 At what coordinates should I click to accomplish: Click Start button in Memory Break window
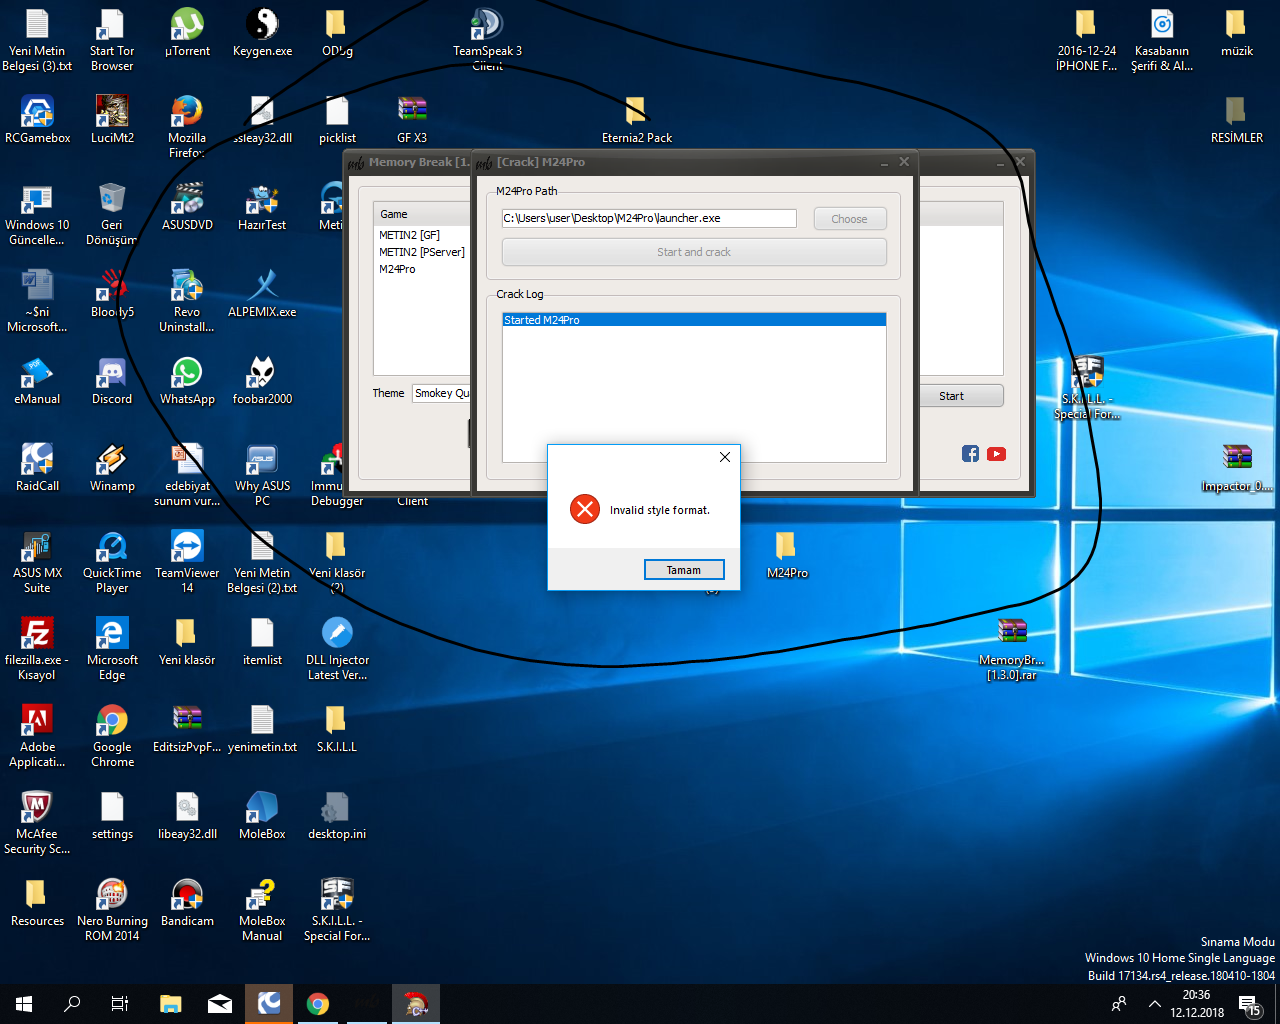click(x=951, y=396)
